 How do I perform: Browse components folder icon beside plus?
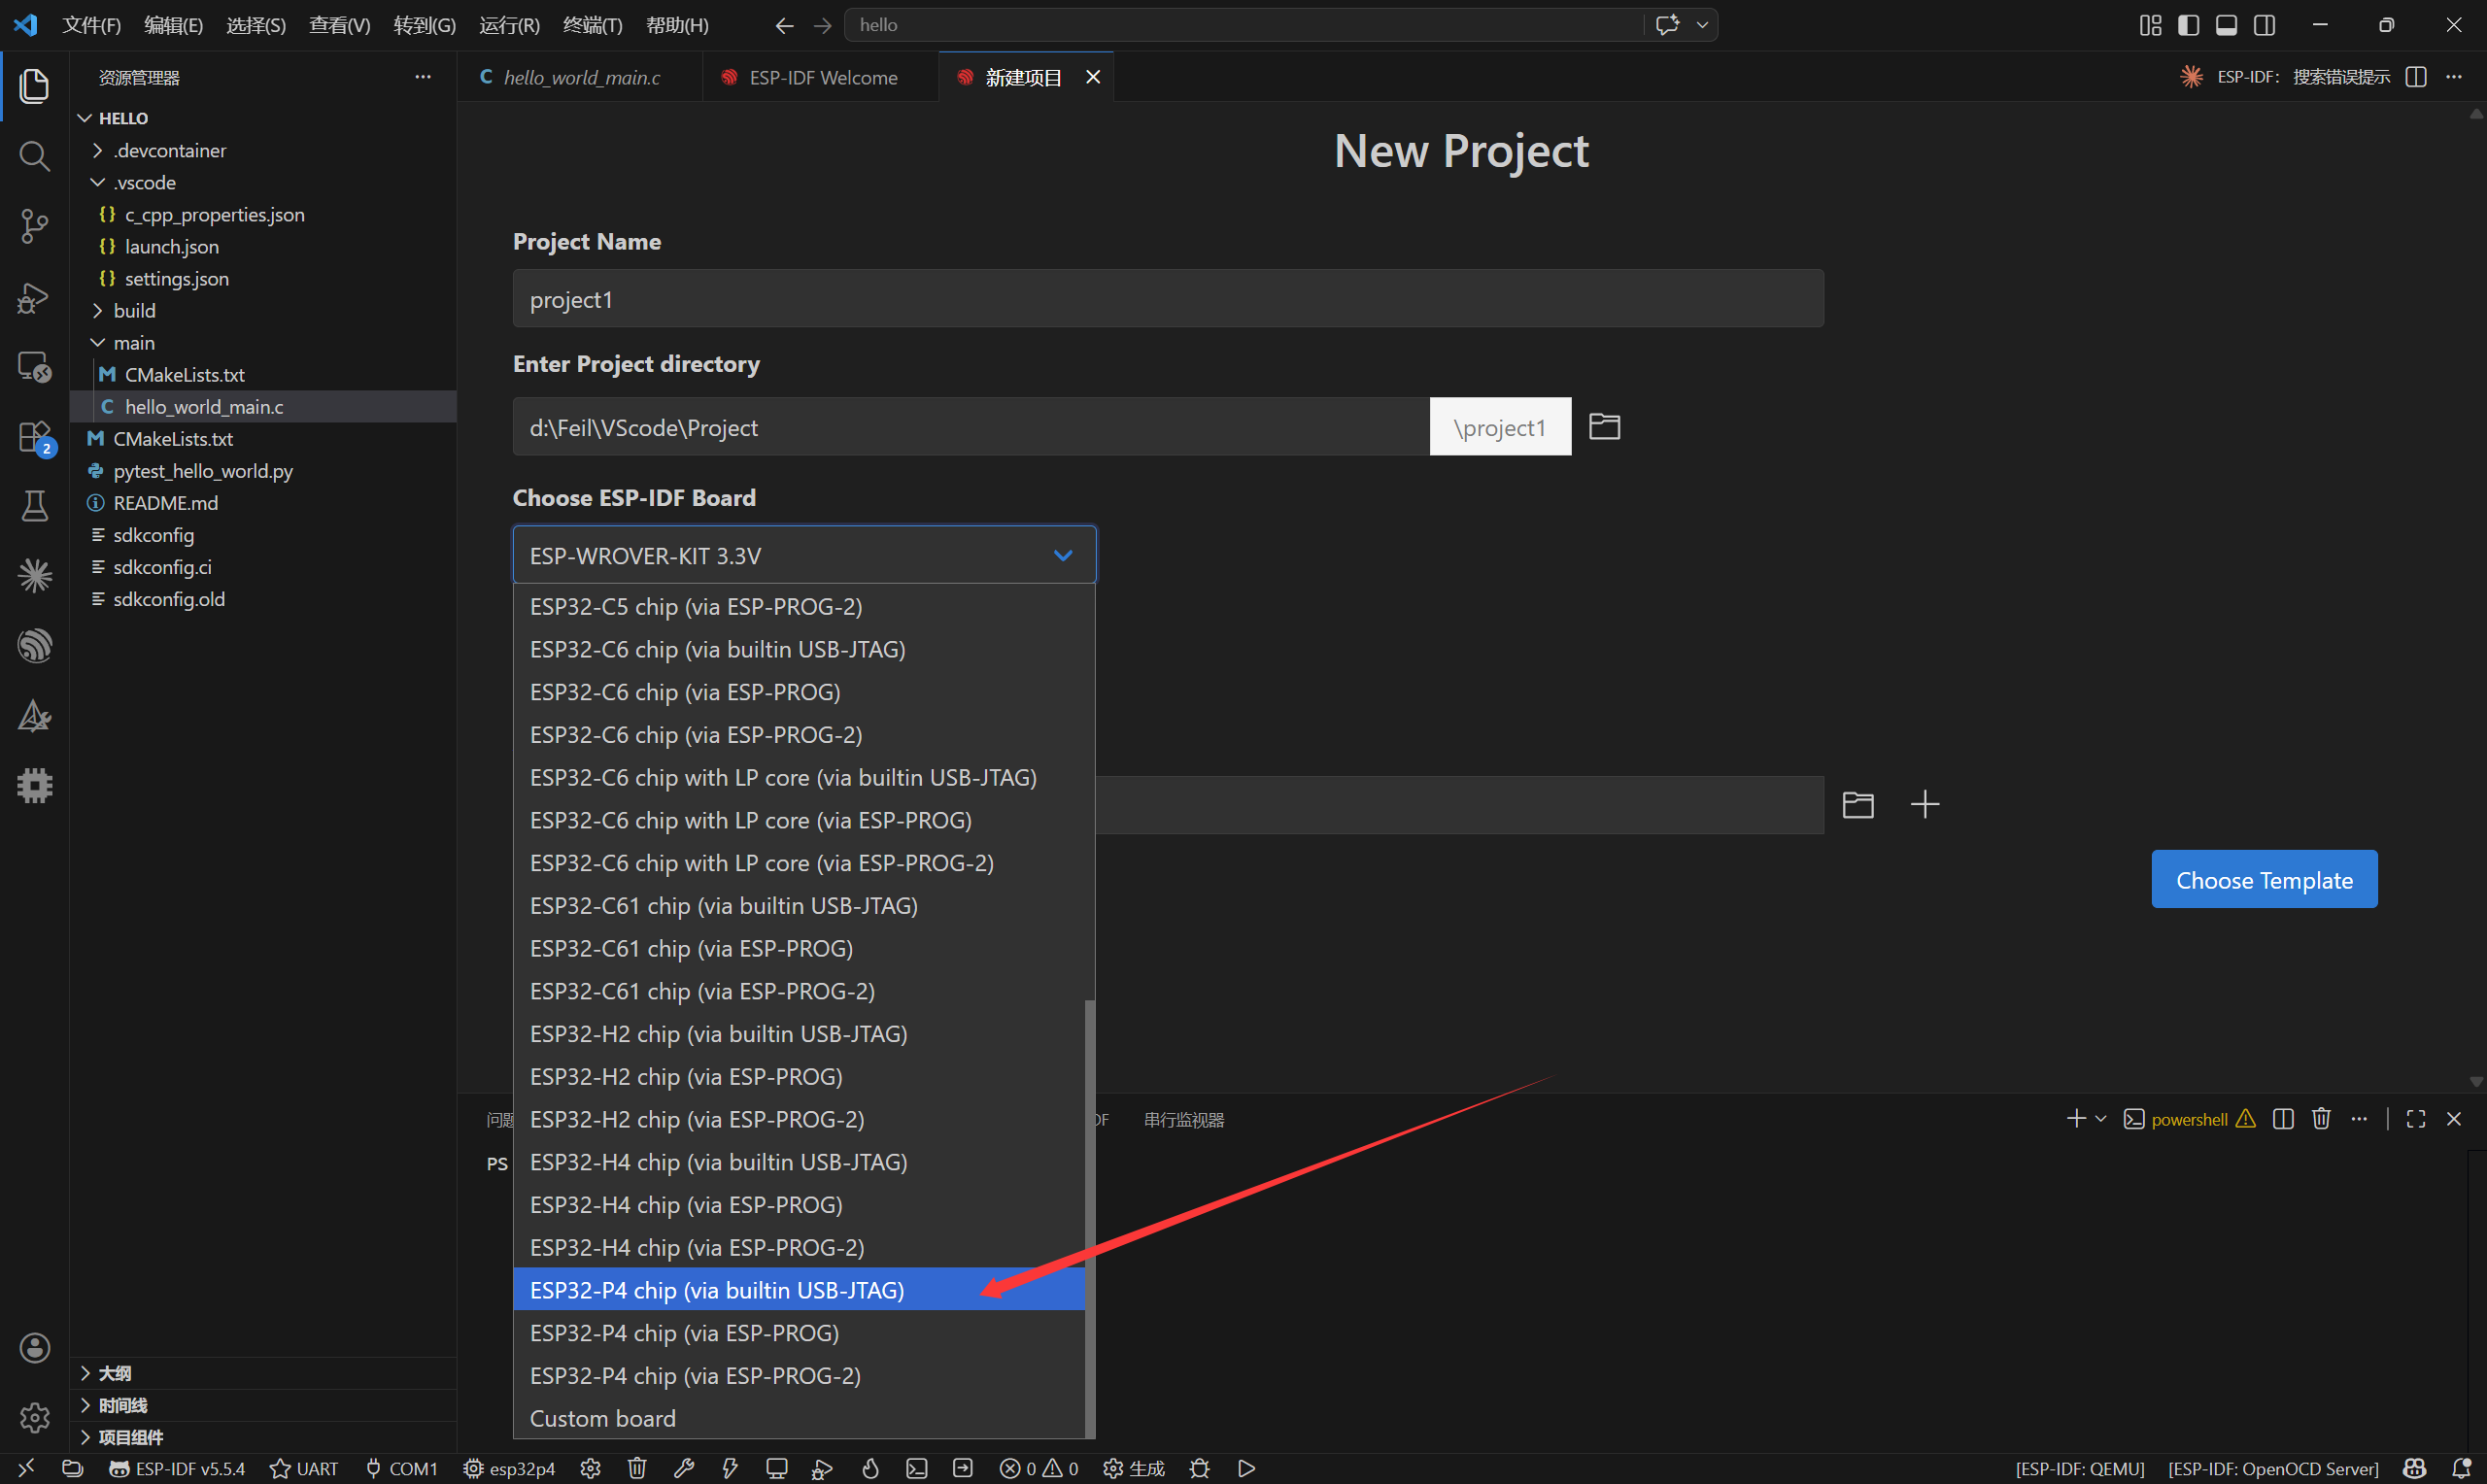[x=1858, y=804]
